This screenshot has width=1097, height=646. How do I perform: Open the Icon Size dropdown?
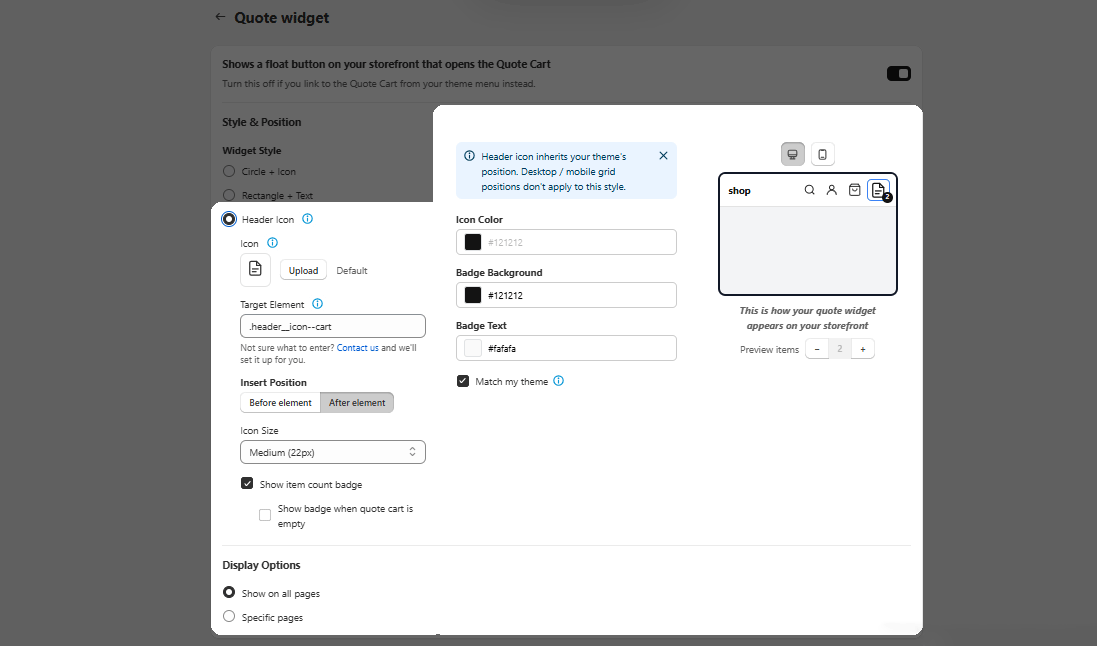(332, 452)
